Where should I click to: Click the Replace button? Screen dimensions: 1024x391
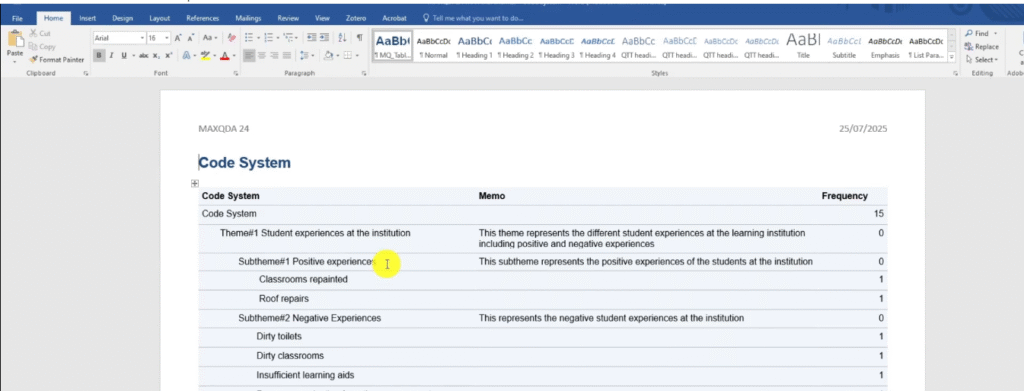point(982,46)
